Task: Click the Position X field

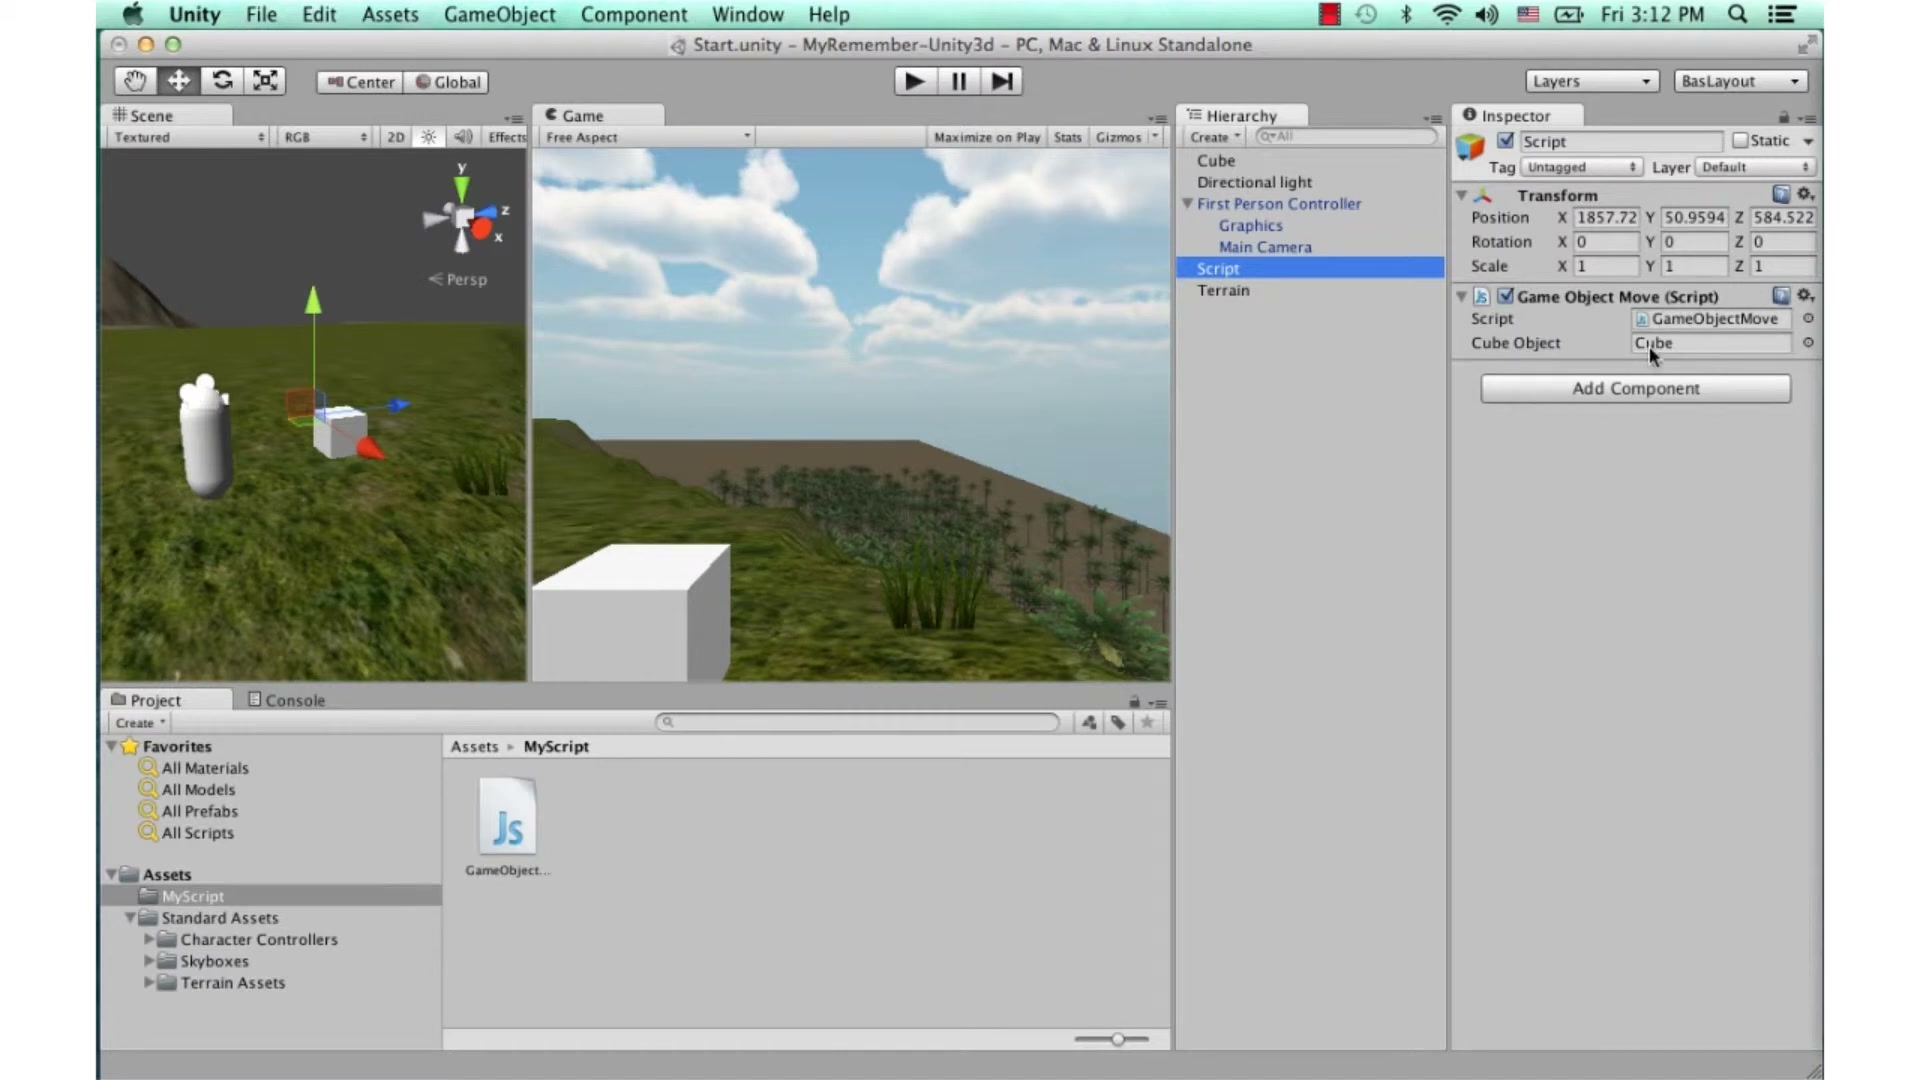Action: (1606, 217)
